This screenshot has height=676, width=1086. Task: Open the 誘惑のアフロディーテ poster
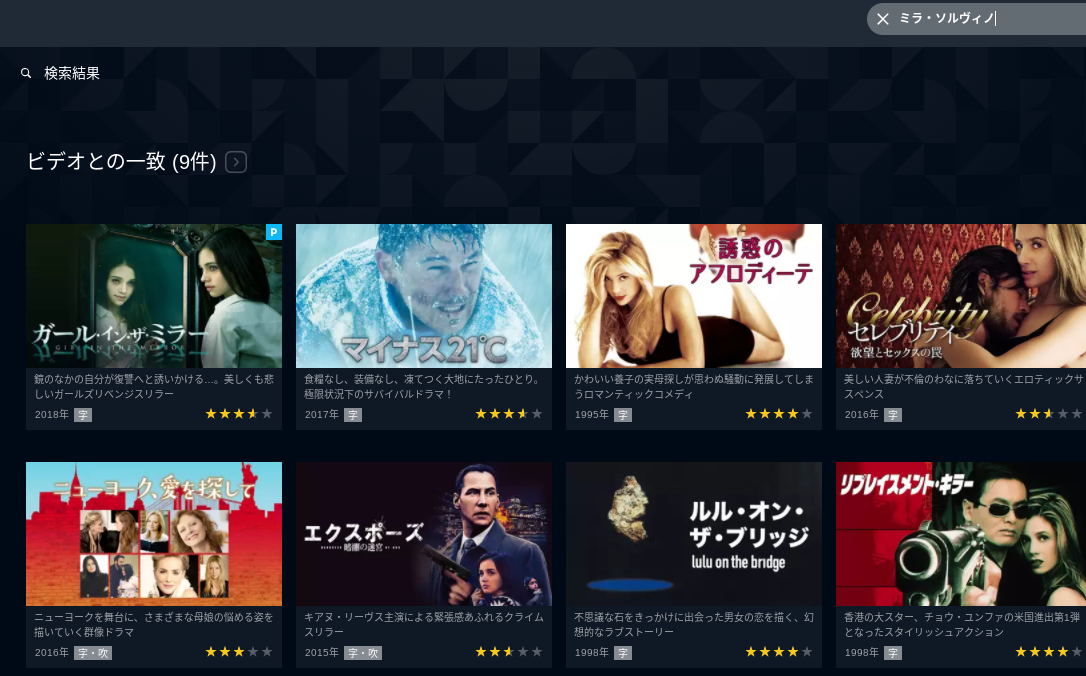[694, 296]
